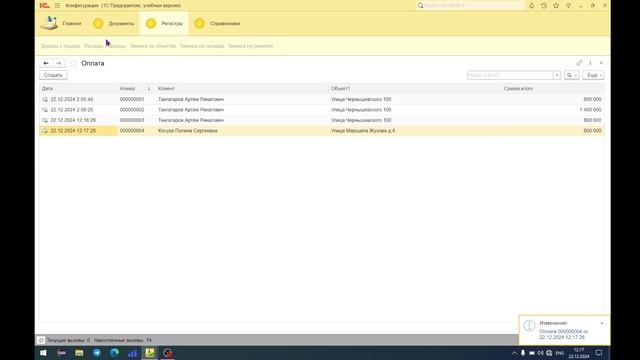This screenshot has height=360, width=640.
Task: Close the Оплата form tab
Action: coord(601,63)
